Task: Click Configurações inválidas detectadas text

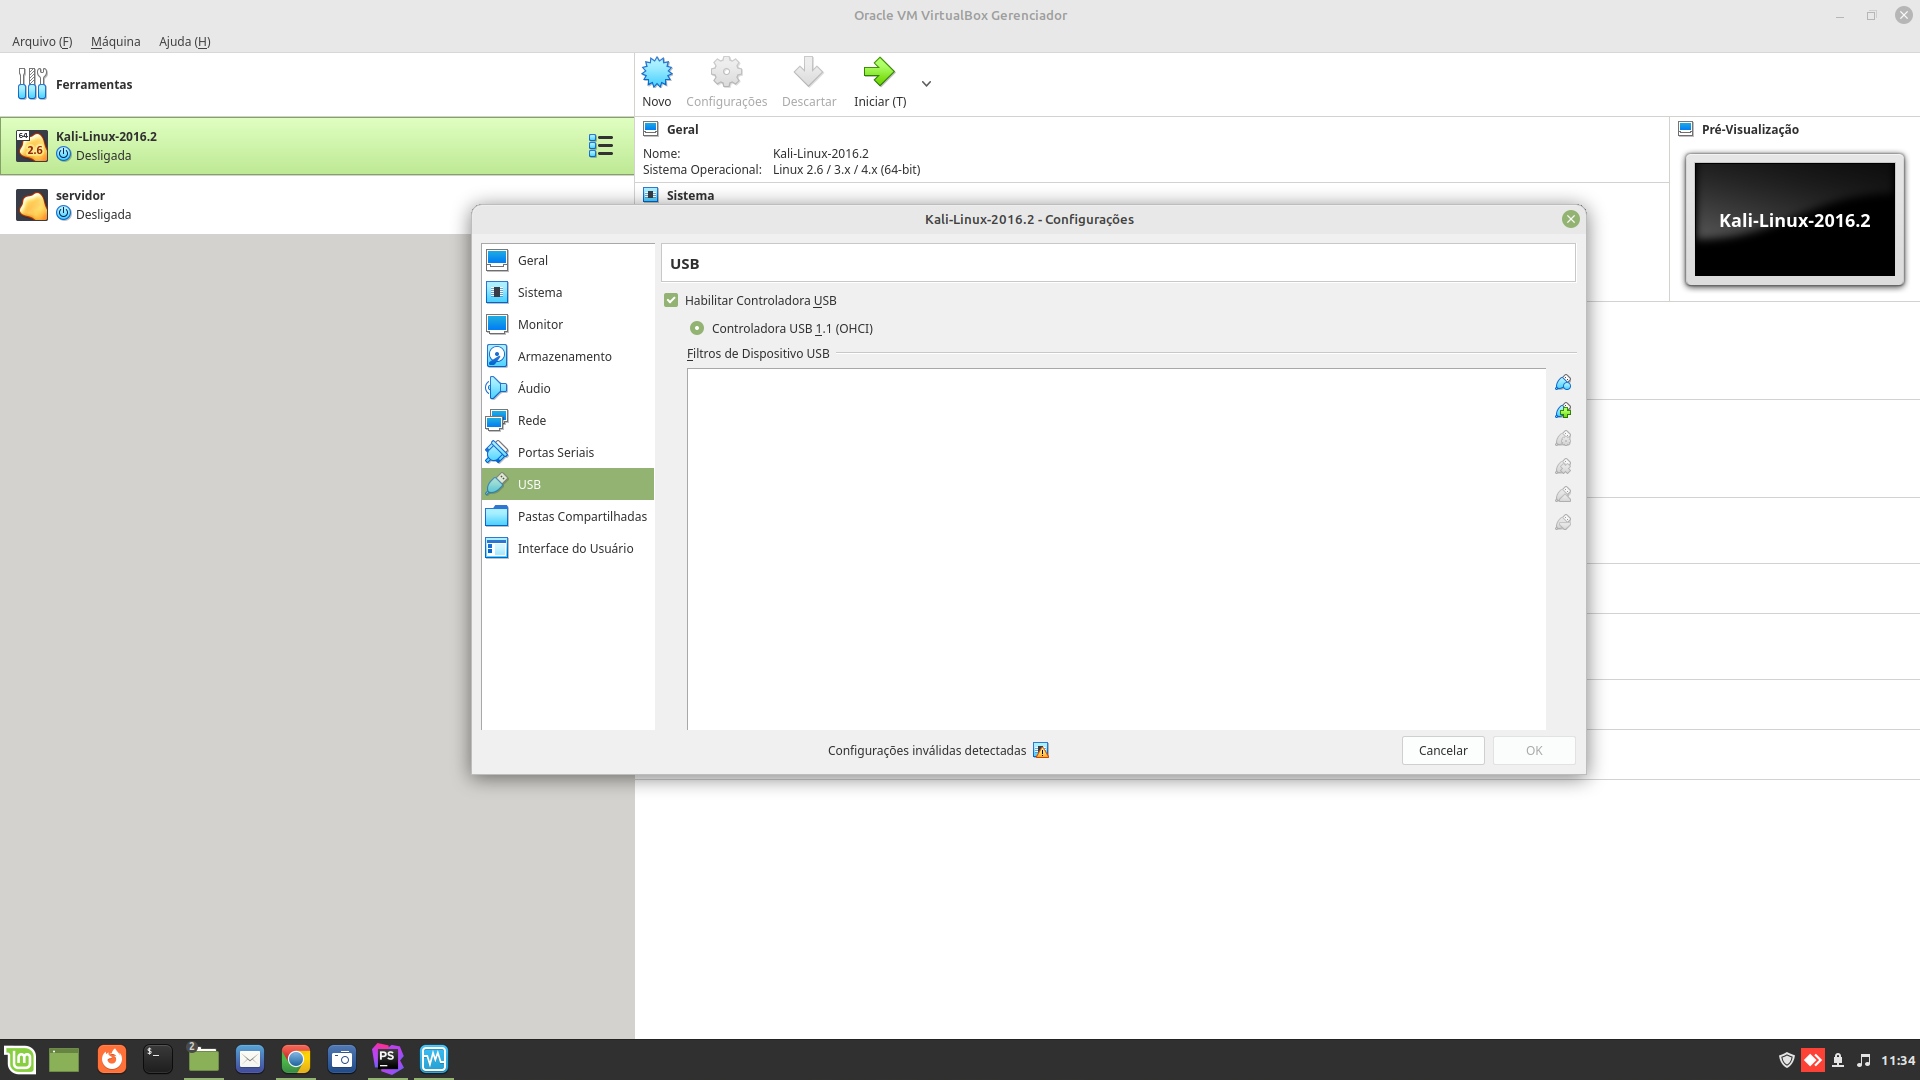Action: click(x=927, y=750)
